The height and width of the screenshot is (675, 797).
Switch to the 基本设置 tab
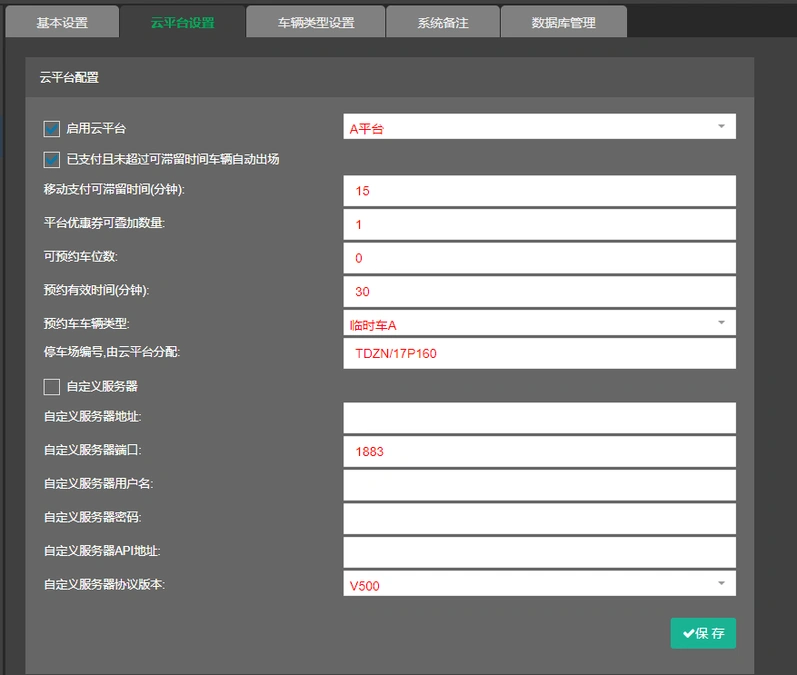coord(62,22)
